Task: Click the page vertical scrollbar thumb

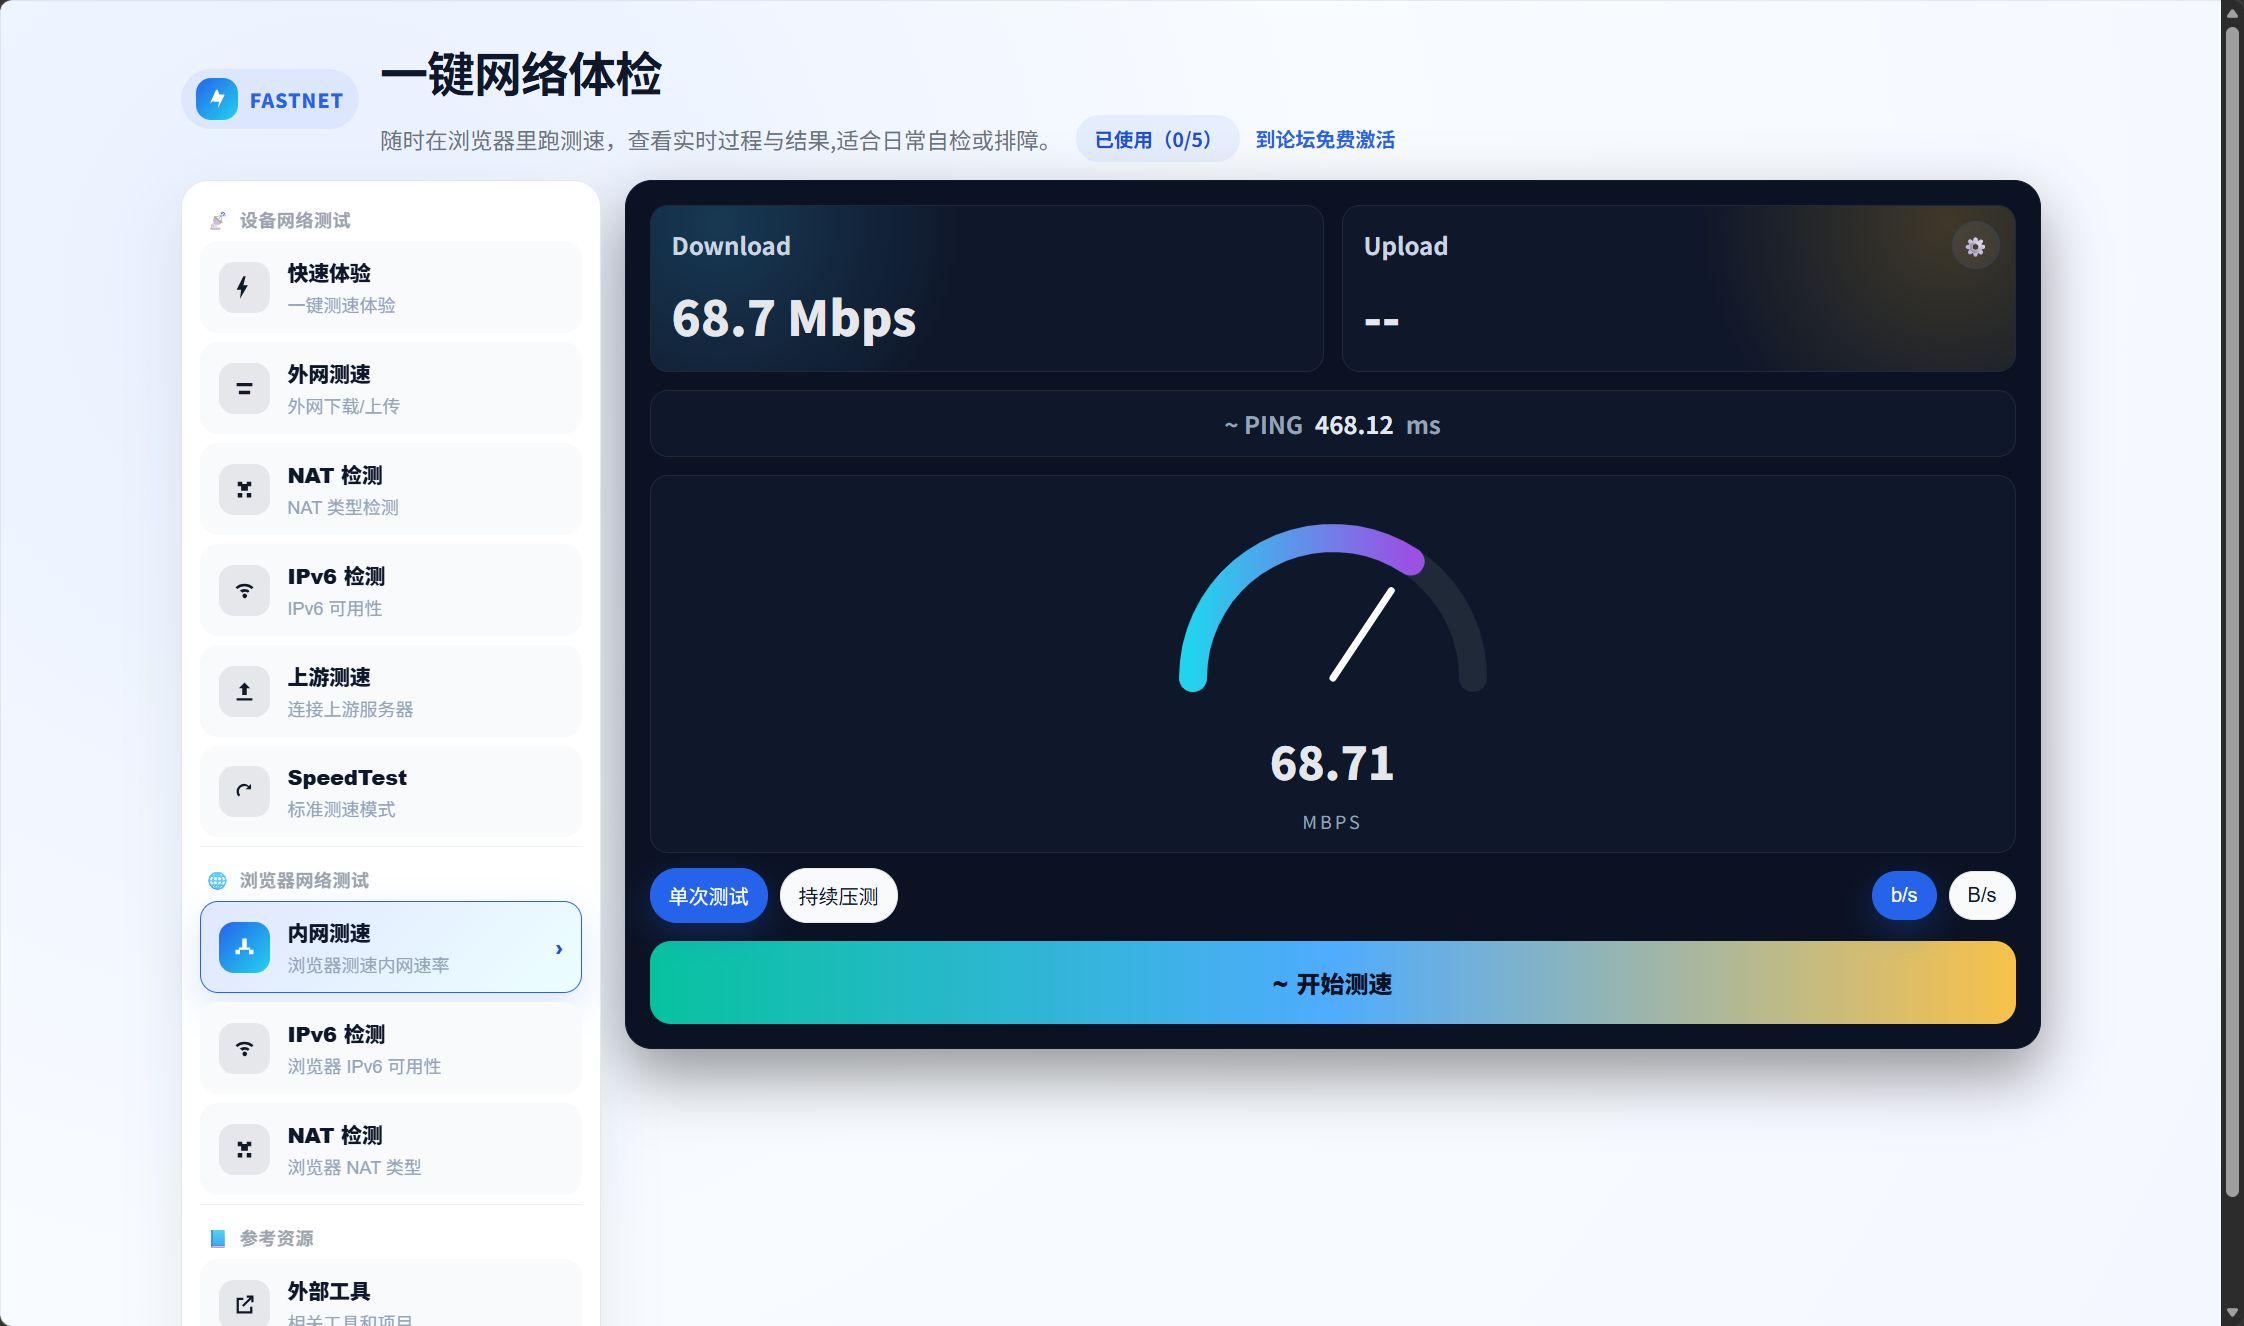Action: [x=2232, y=610]
